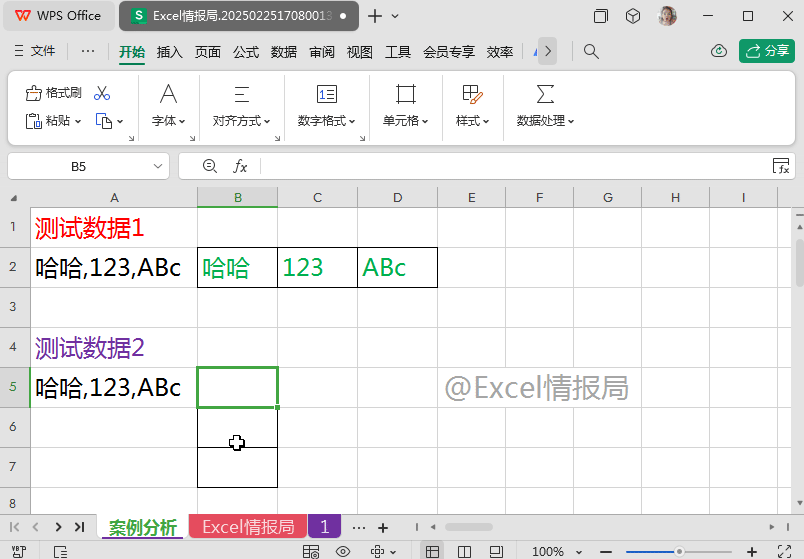
Task: Click the magnifier search icon in menu bar
Action: point(591,51)
